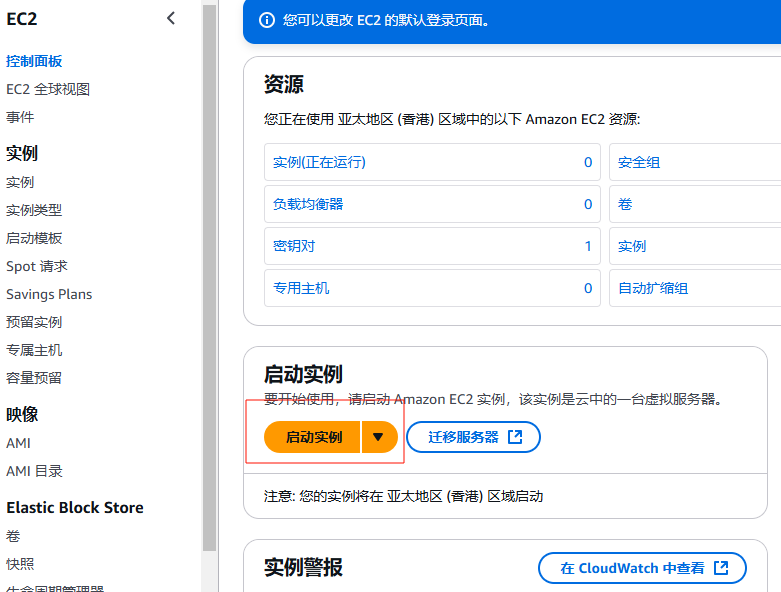This screenshot has height=592, width=781.
Task: Select EC2 全球视图 in the sidebar
Action: point(48,89)
